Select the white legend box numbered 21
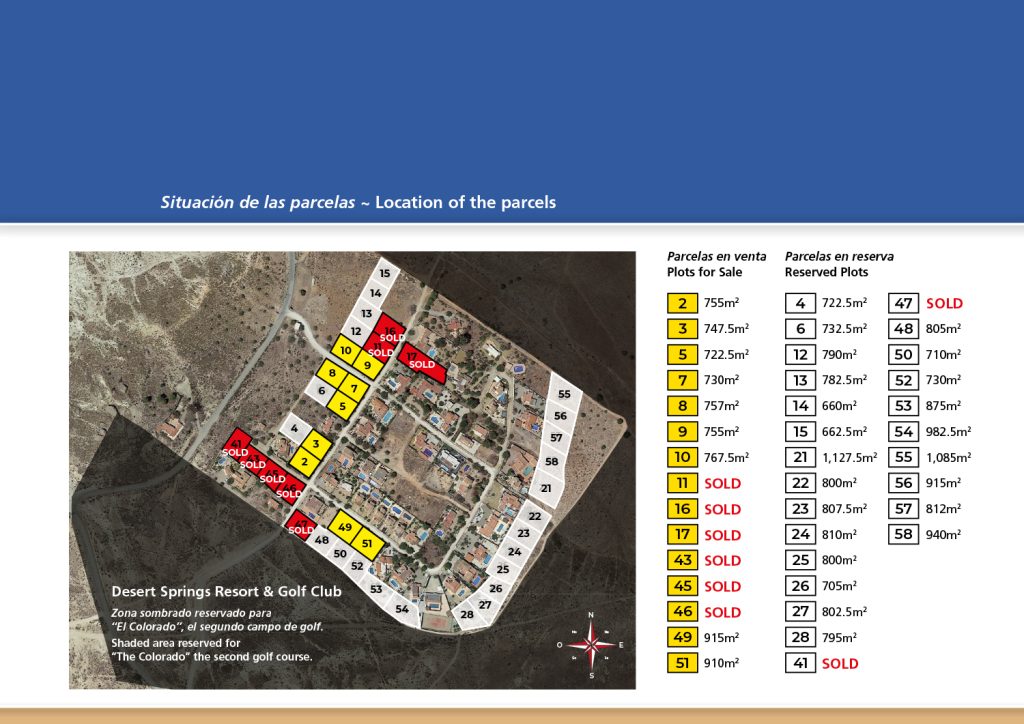This screenshot has height=724, width=1024. pos(800,457)
